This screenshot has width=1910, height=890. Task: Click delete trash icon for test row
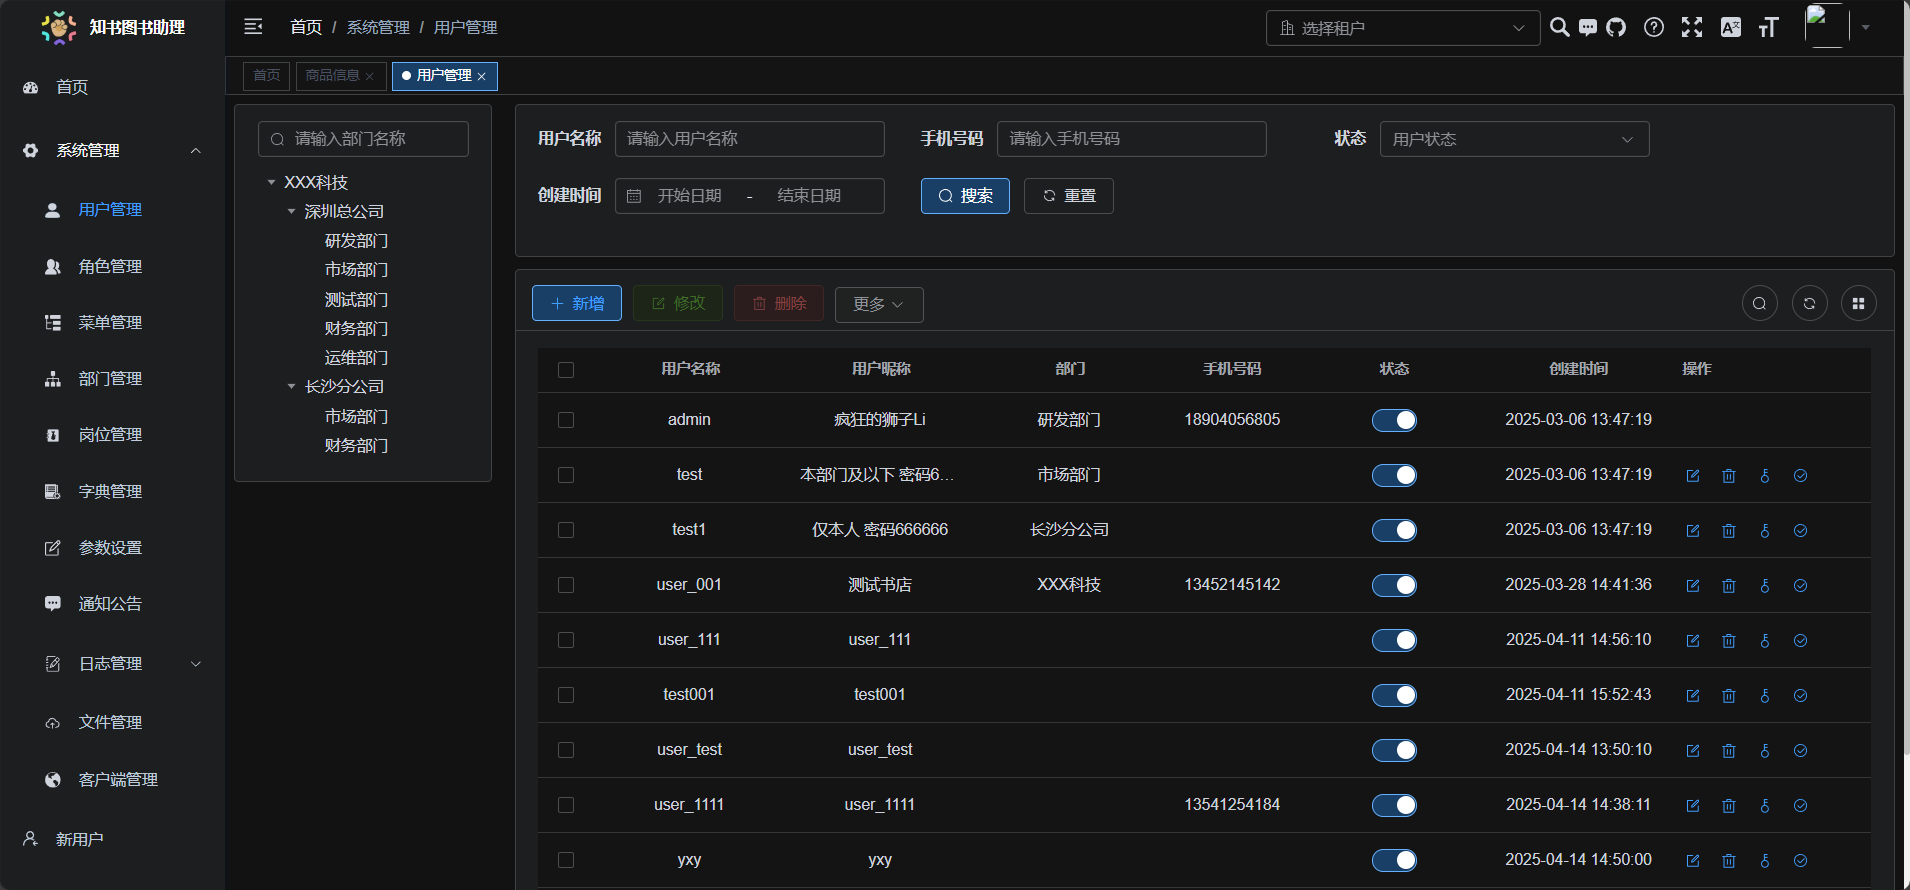point(1729,476)
